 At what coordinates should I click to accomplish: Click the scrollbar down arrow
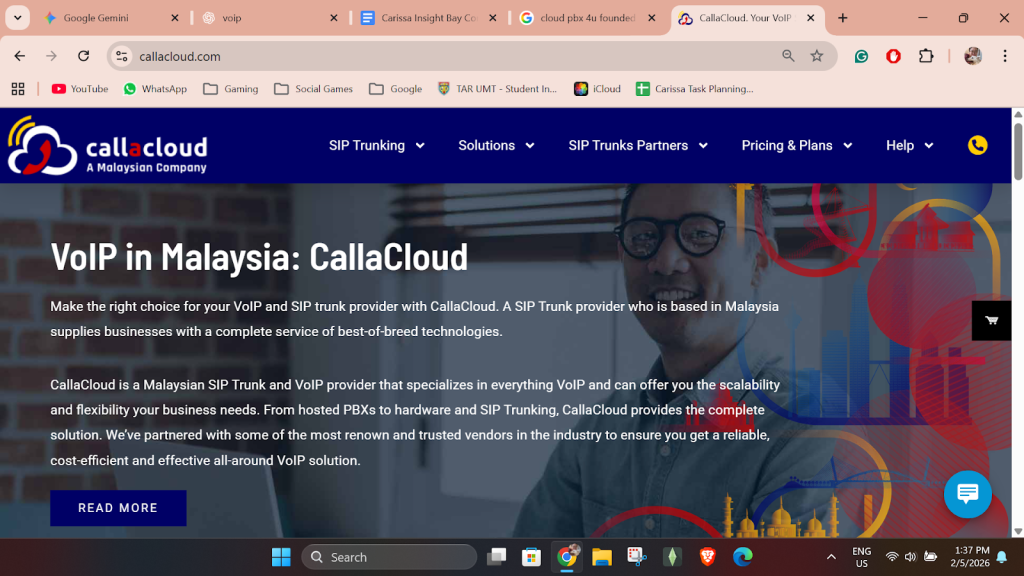click(x=1018, y=532)
